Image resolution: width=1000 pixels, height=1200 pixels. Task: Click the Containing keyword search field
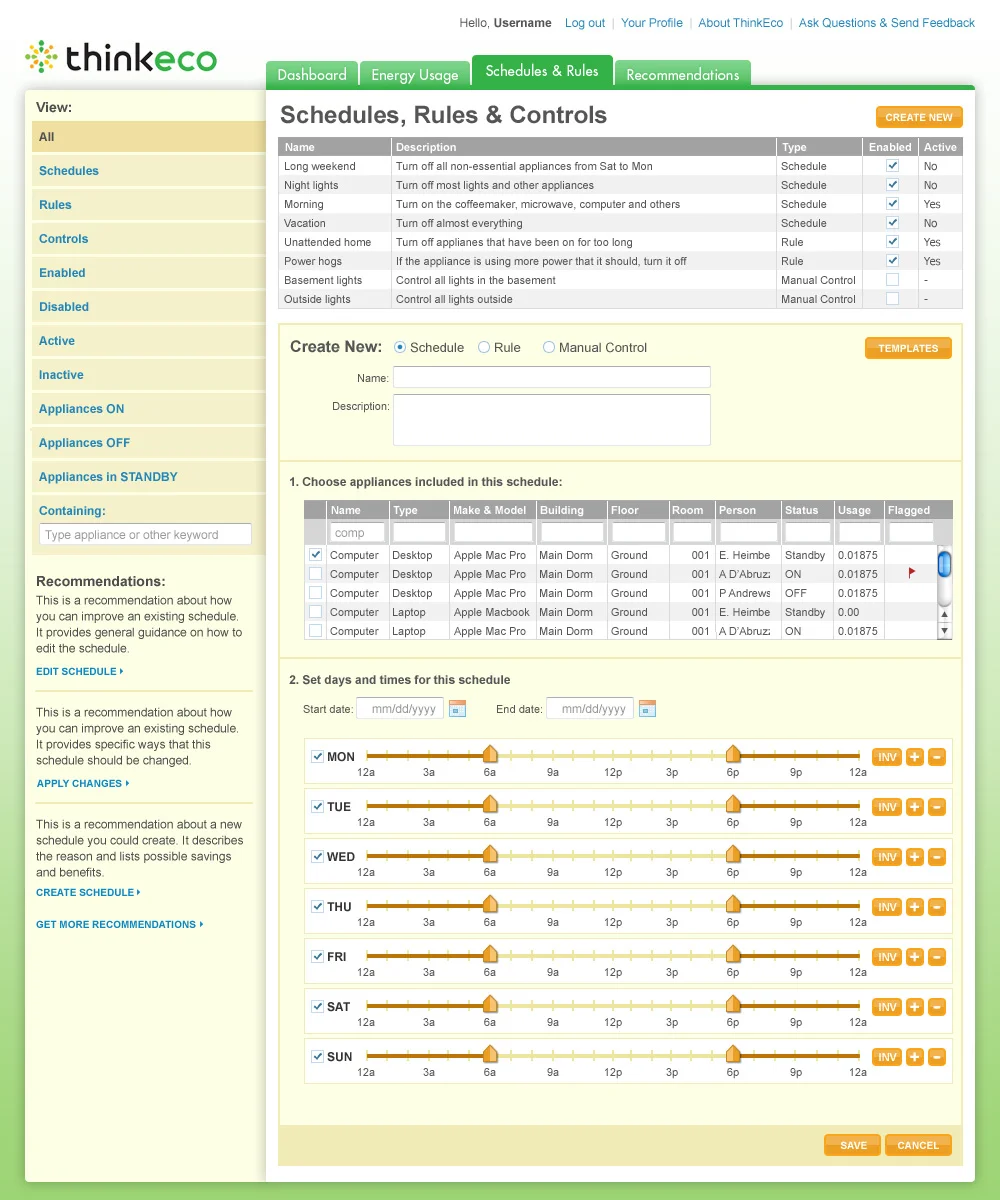145,535
